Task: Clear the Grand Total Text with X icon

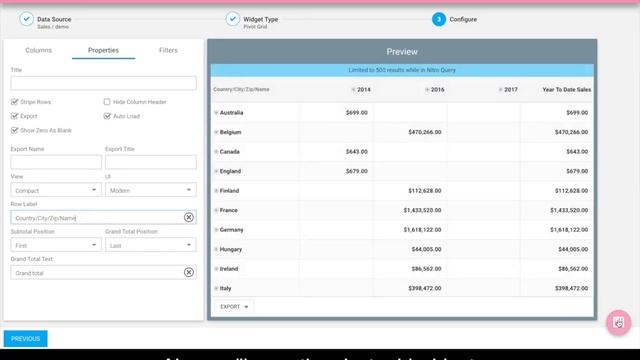Action: click(x=189, y=273)
